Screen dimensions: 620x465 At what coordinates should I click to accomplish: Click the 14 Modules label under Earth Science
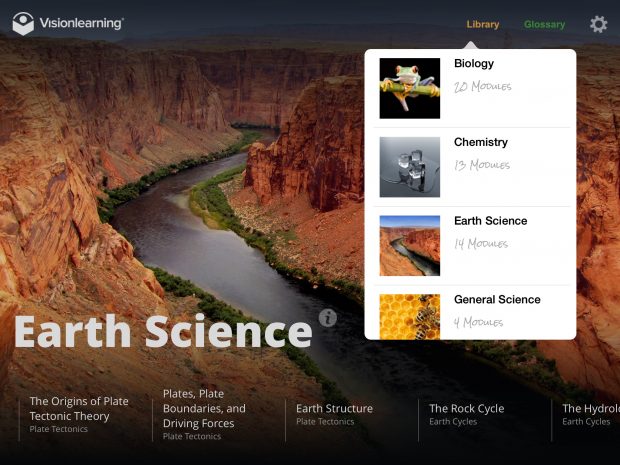pyautogui.click(x=481, y=244)
